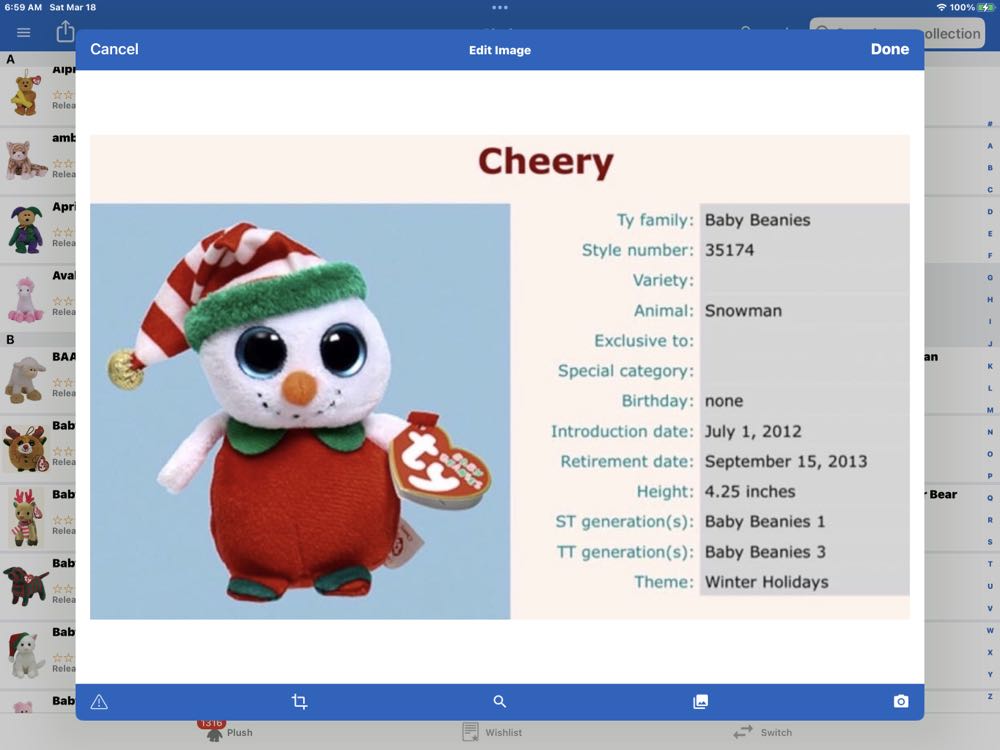Tap the section header "B" in the list

tap(10, 339)
